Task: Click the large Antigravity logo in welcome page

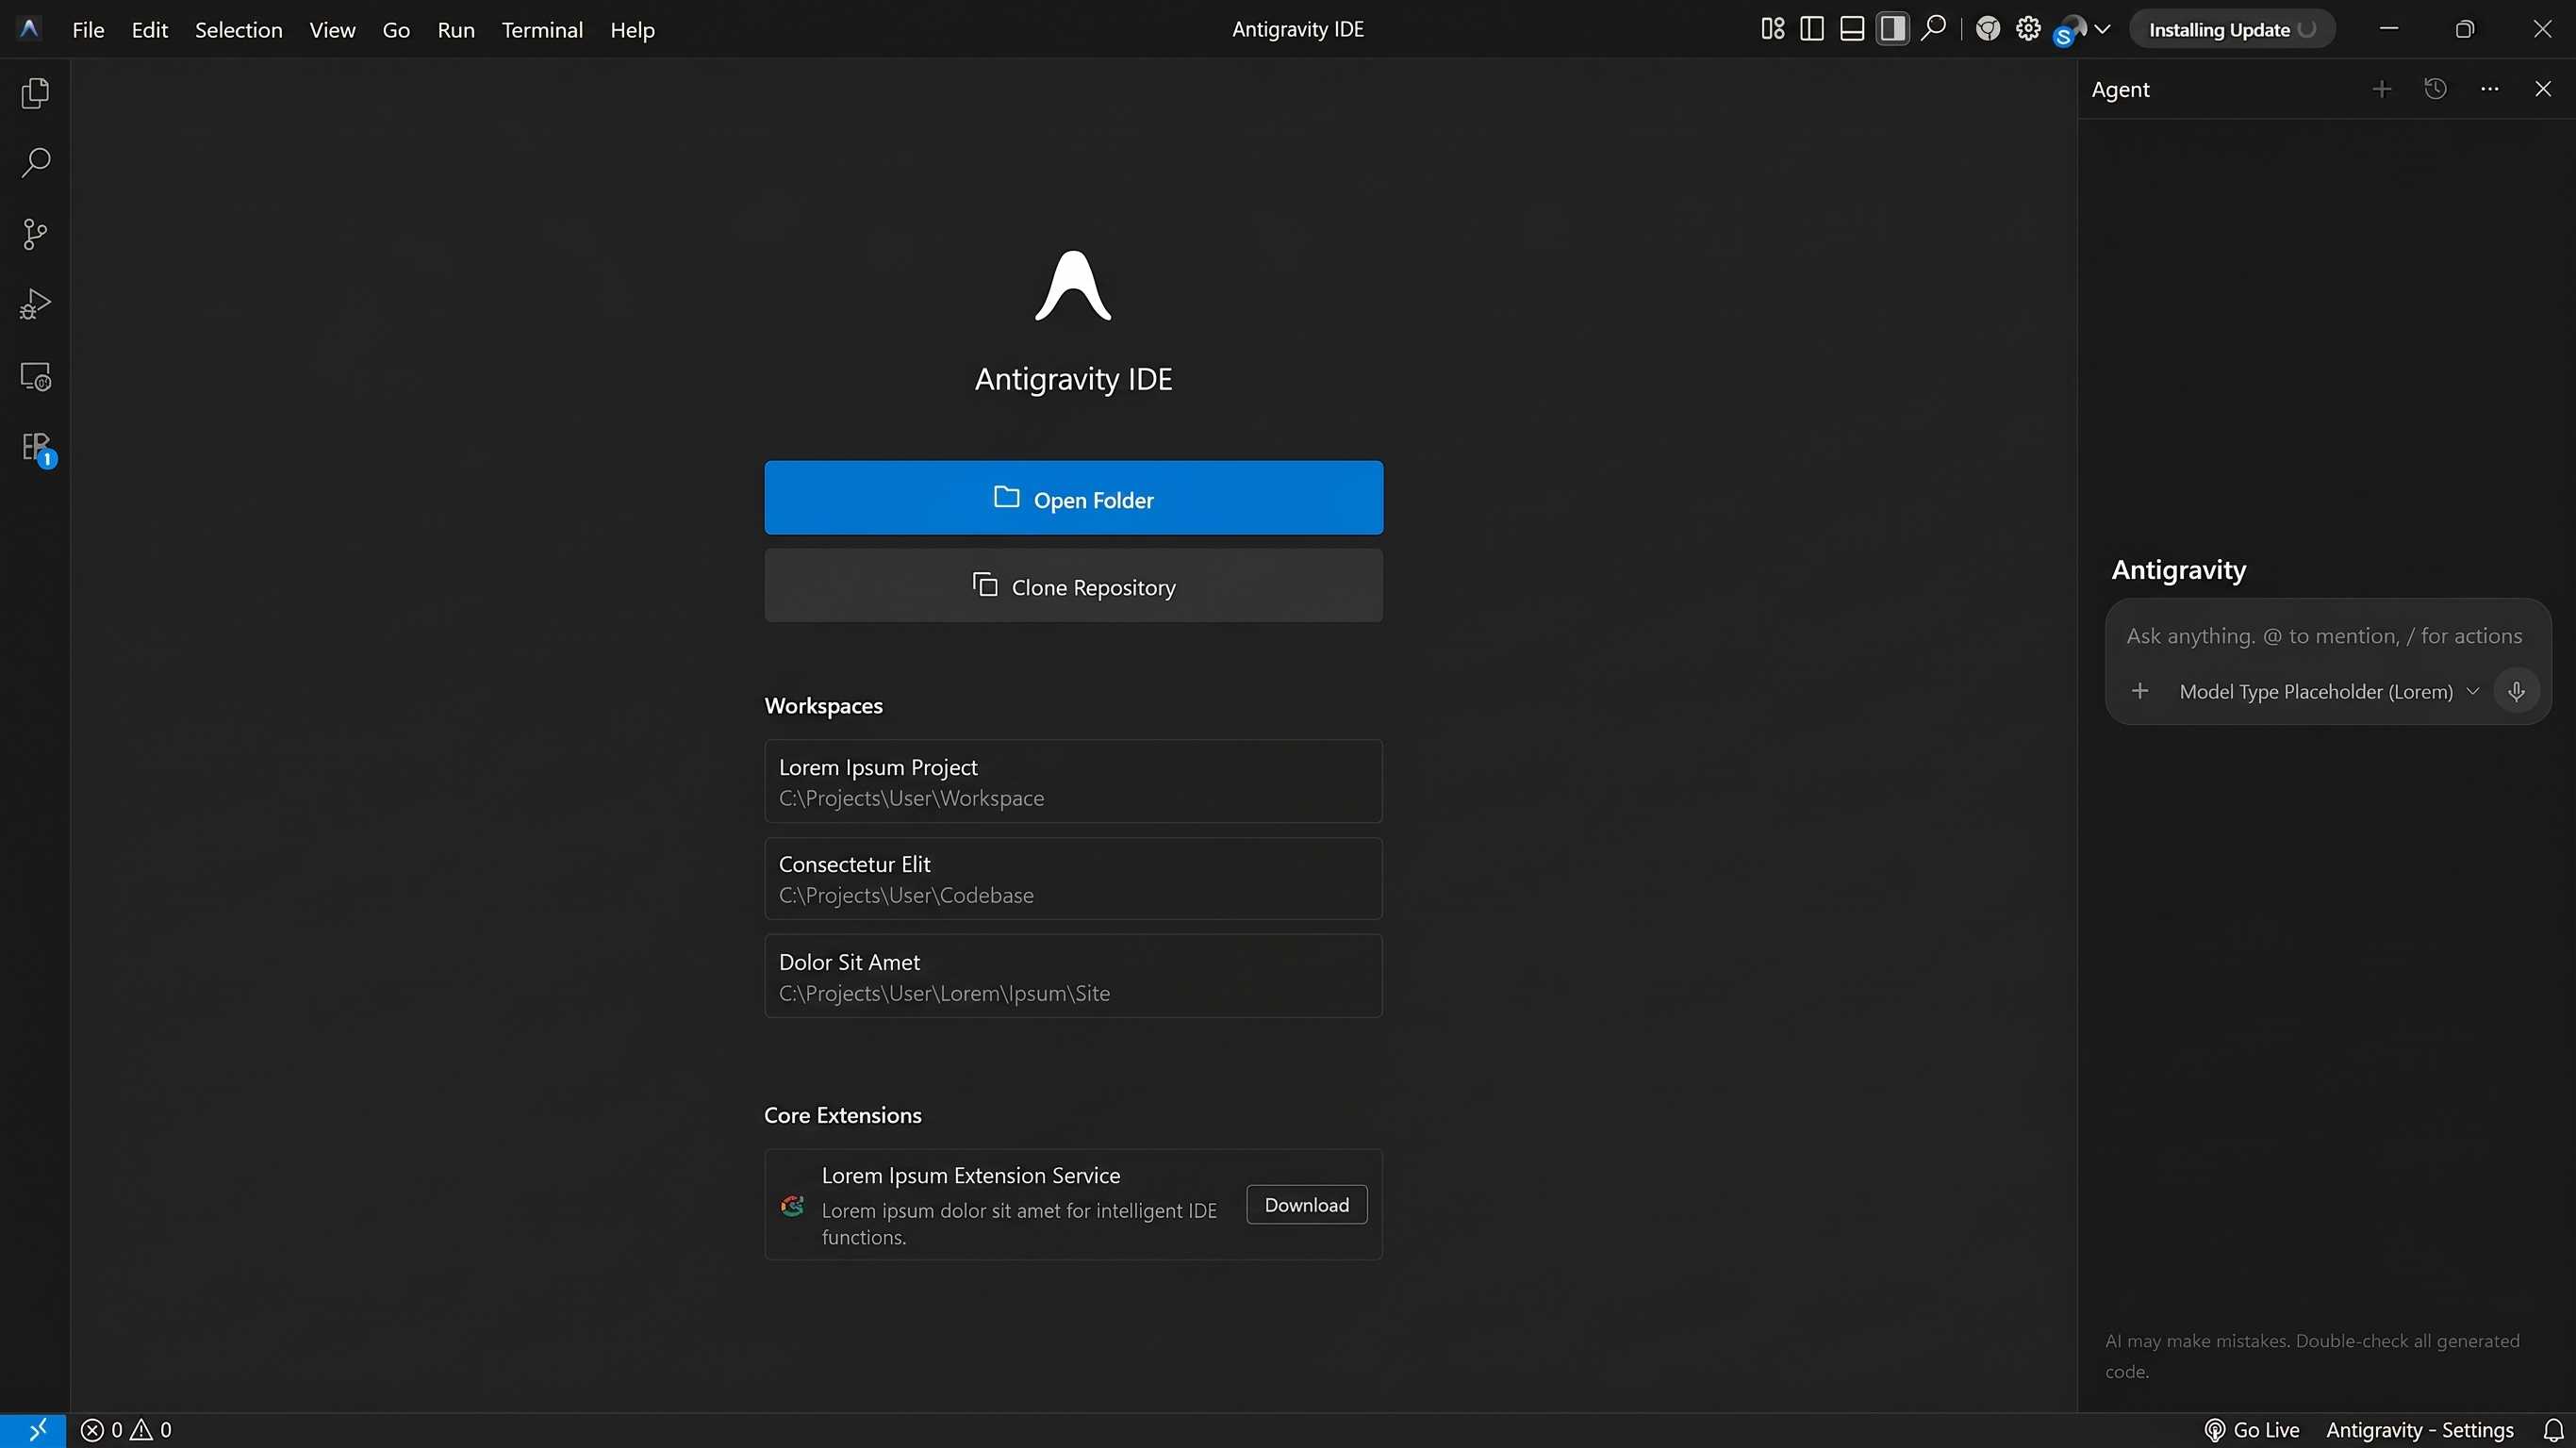Action: pyautogui.click(x=1073, y=286)
